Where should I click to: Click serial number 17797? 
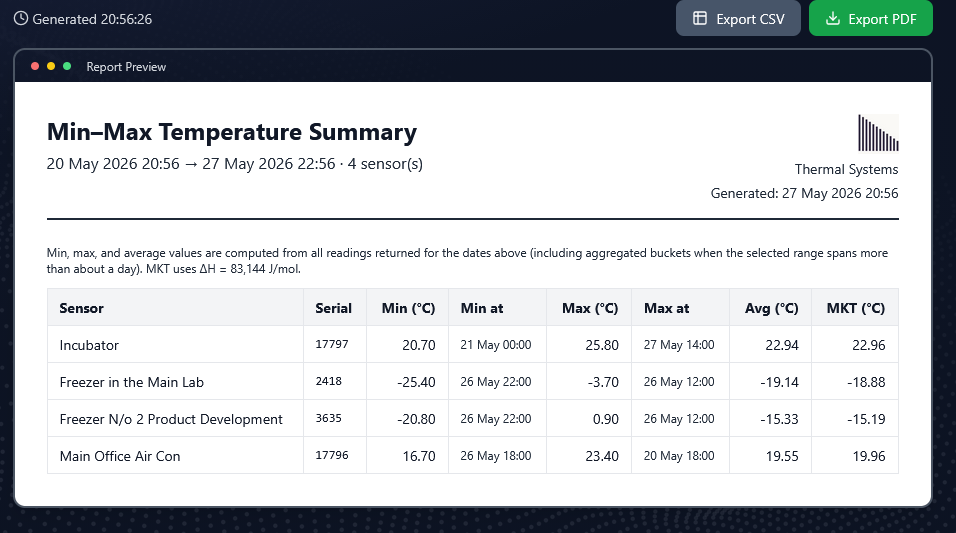[332, 345]
